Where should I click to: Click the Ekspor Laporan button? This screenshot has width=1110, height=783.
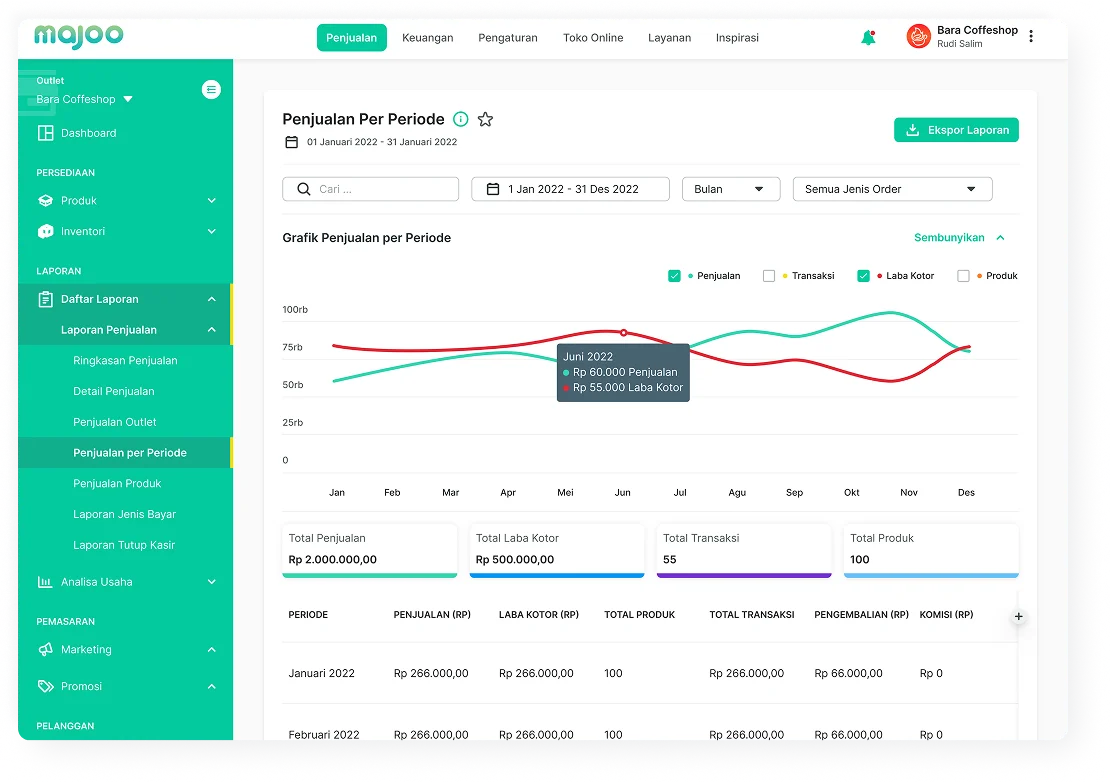(x=956, y=130)
